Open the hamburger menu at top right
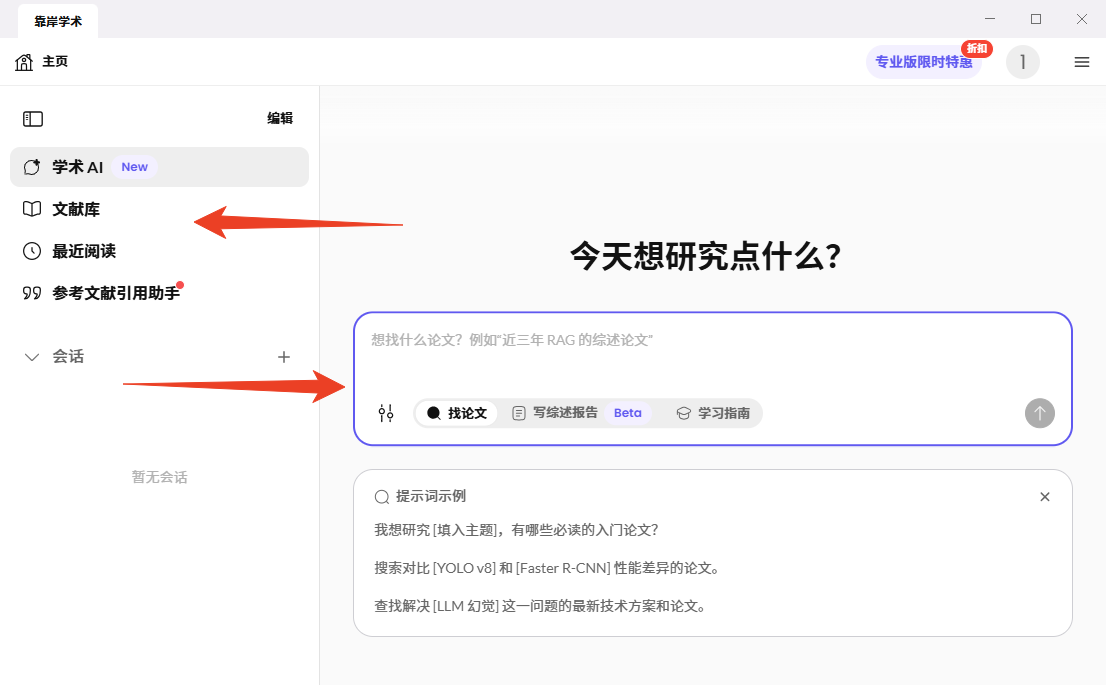1106x685 pixels. [x=1081, y=62]
